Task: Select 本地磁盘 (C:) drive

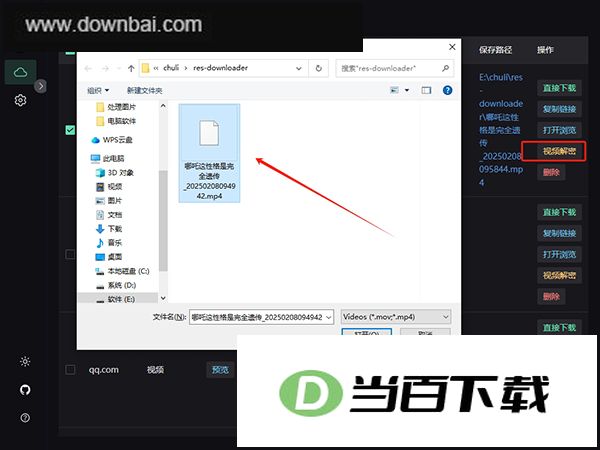Action: point(122,271)
